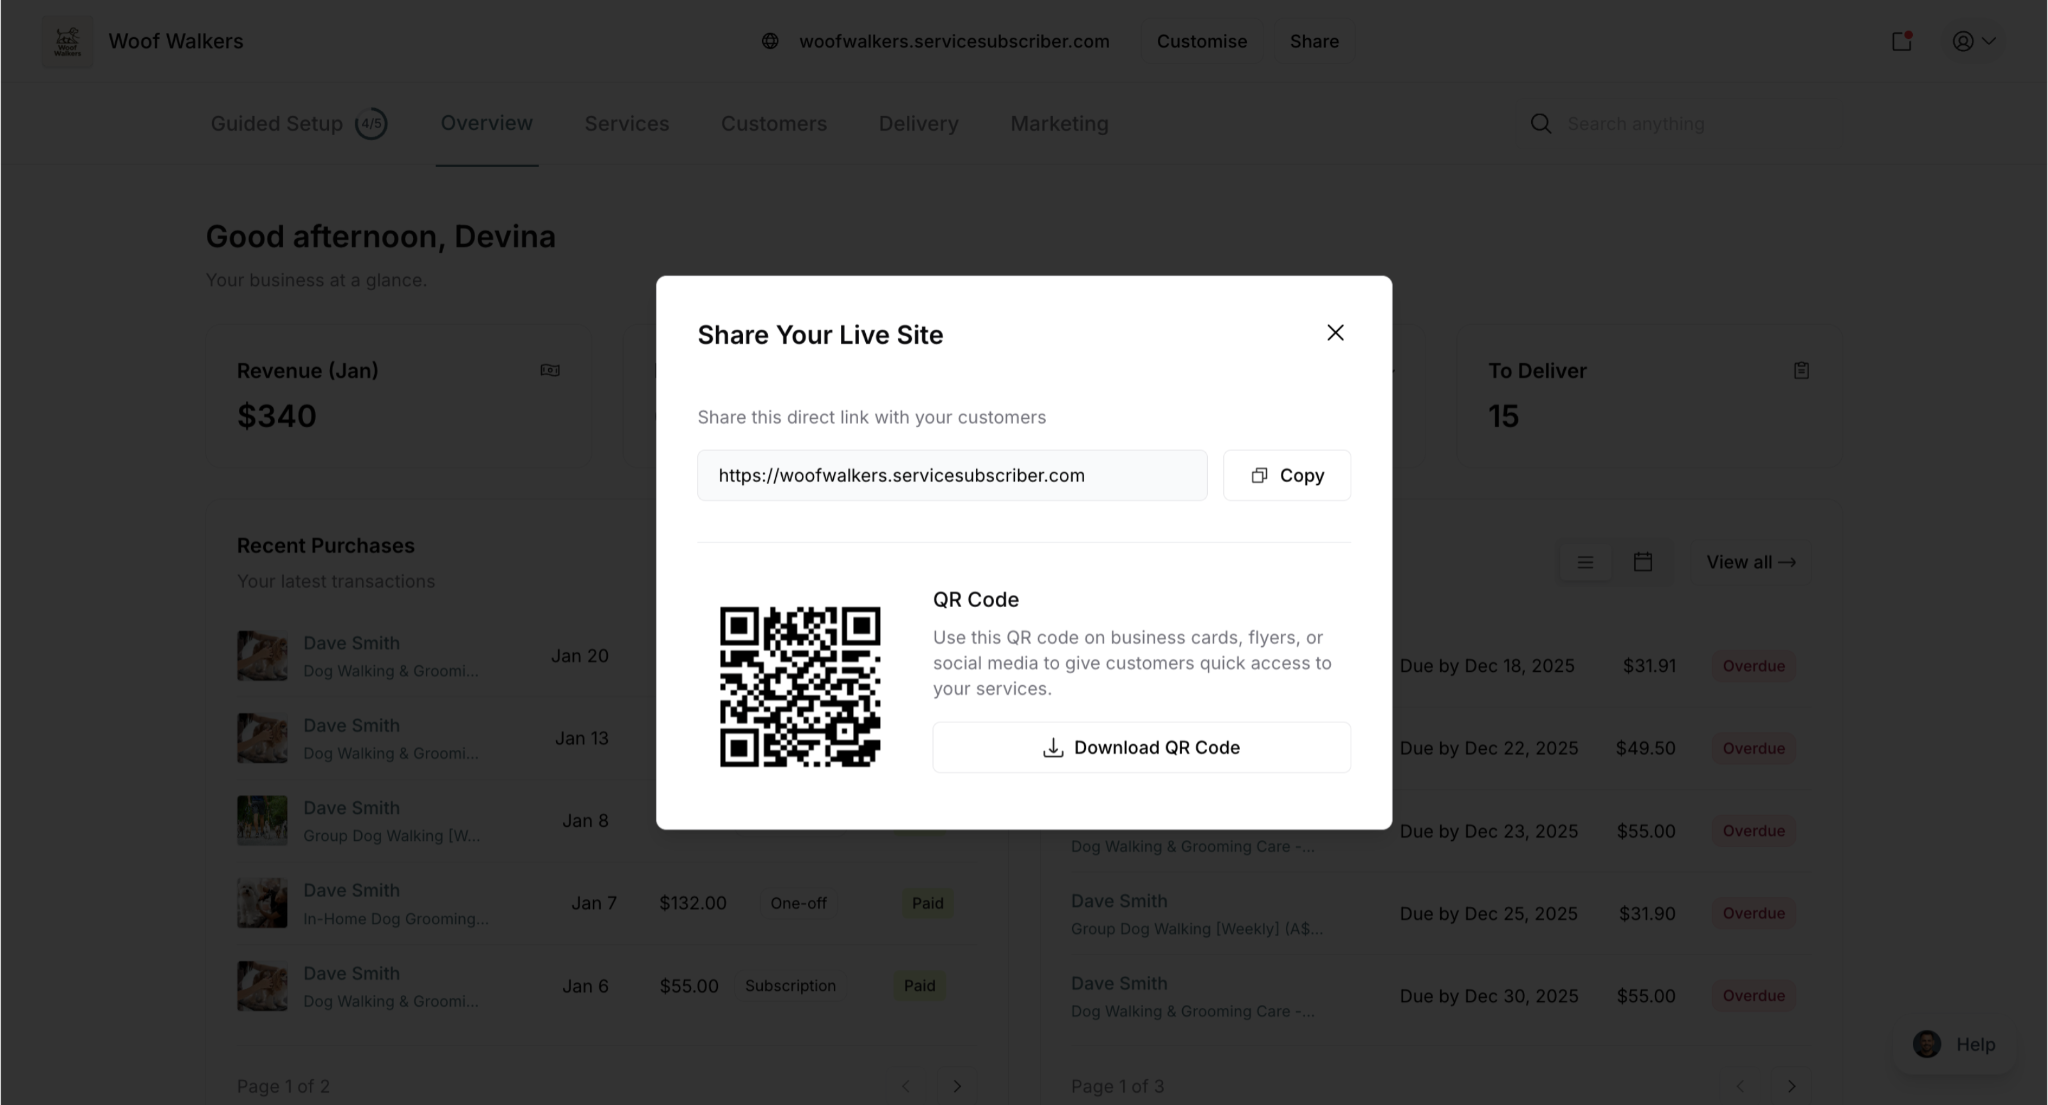2048x1105 pixels.
Task: Open the notifications icon
Action: click(x=1902, y=41)
